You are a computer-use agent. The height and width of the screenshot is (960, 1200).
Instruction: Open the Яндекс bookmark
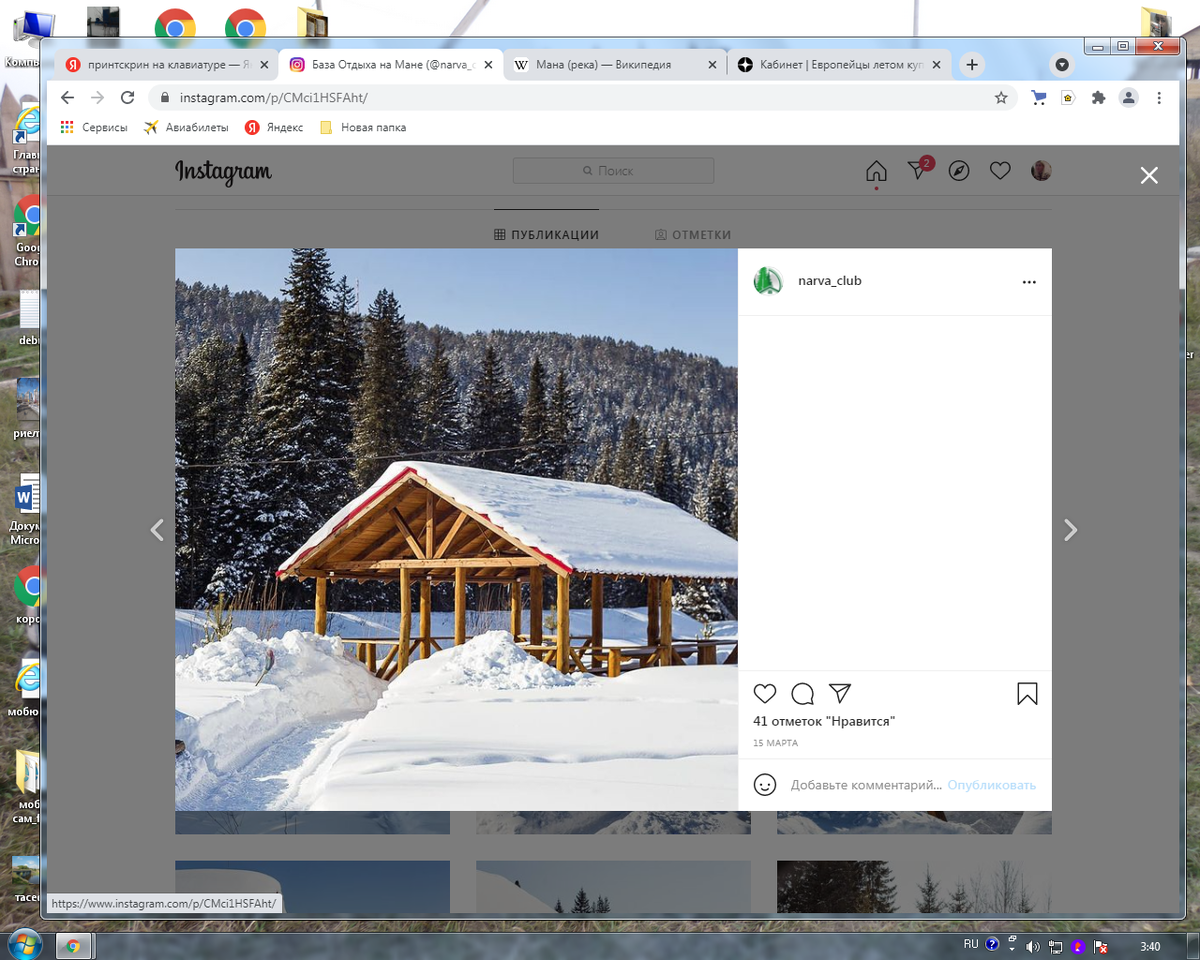pos(274,127)
